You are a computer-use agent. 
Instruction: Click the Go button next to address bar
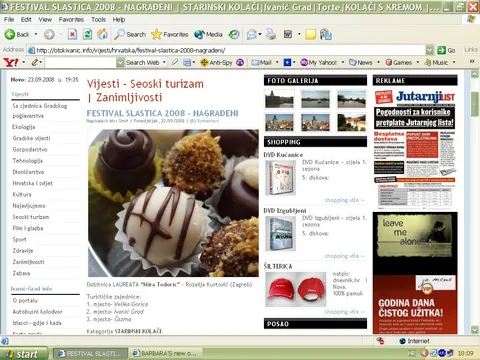tap(446, 50)
